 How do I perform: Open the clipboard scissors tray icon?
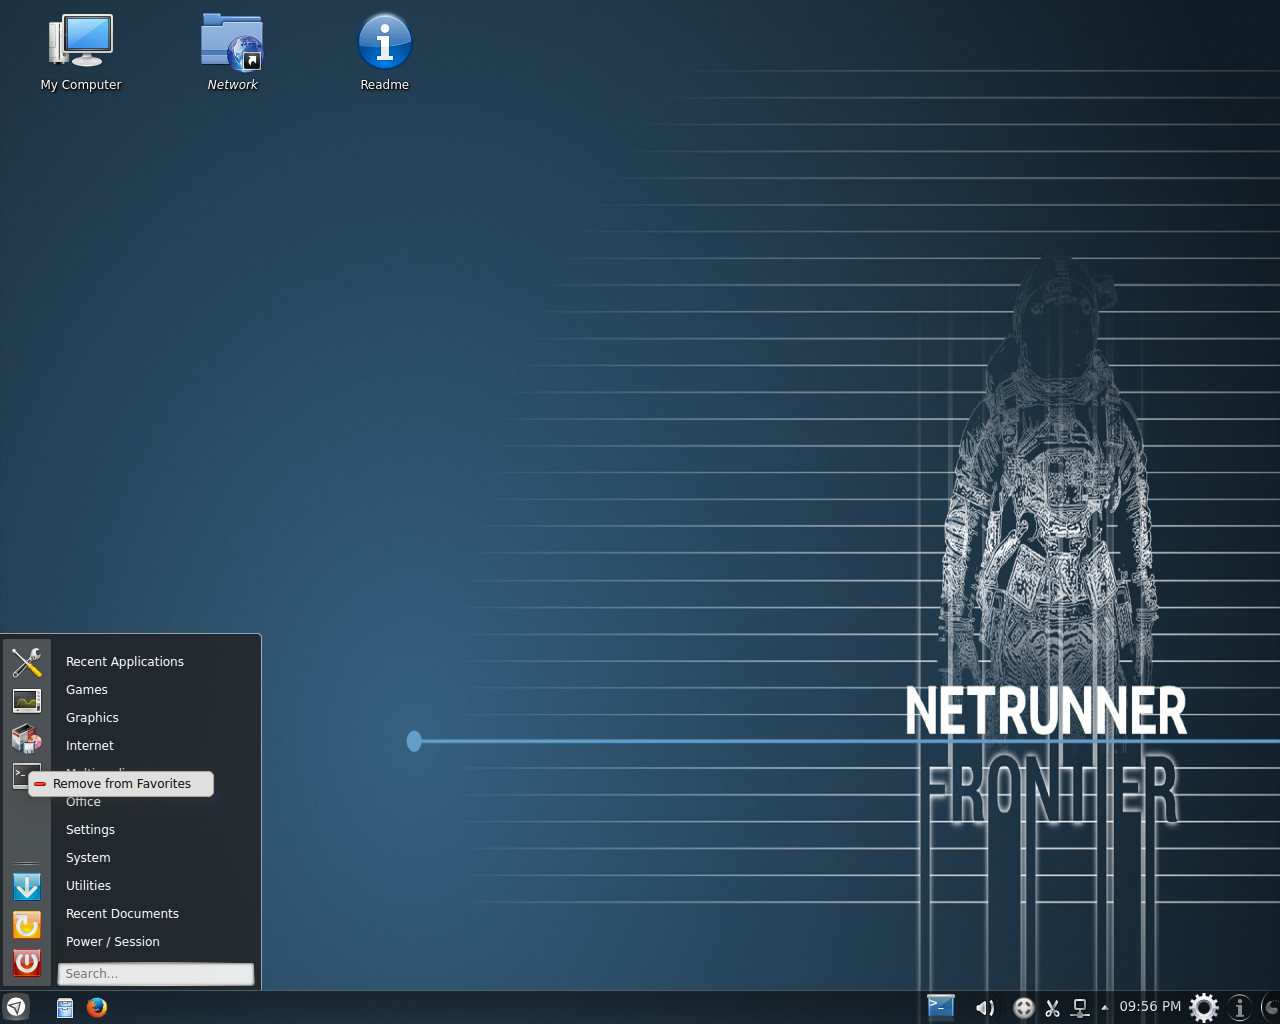tap(1052, 1008)
